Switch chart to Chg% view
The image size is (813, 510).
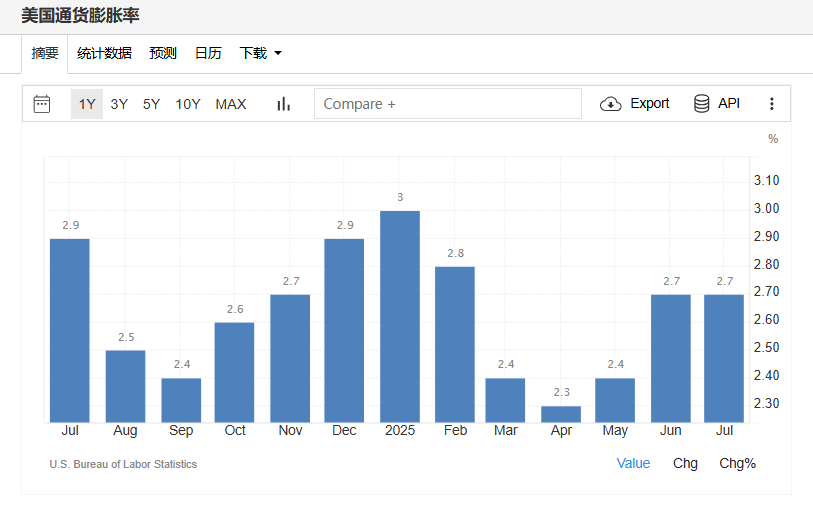737,463
